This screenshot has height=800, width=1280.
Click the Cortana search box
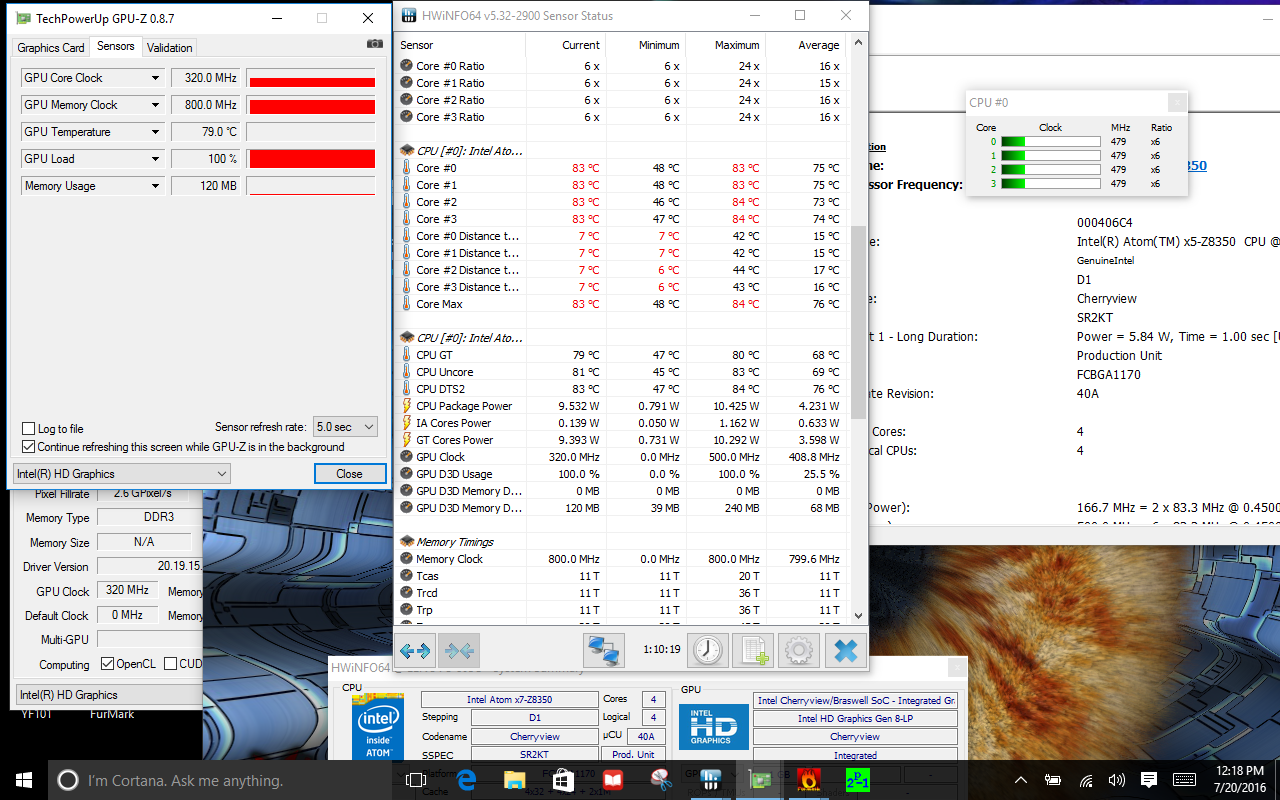(x=220, y=780)
